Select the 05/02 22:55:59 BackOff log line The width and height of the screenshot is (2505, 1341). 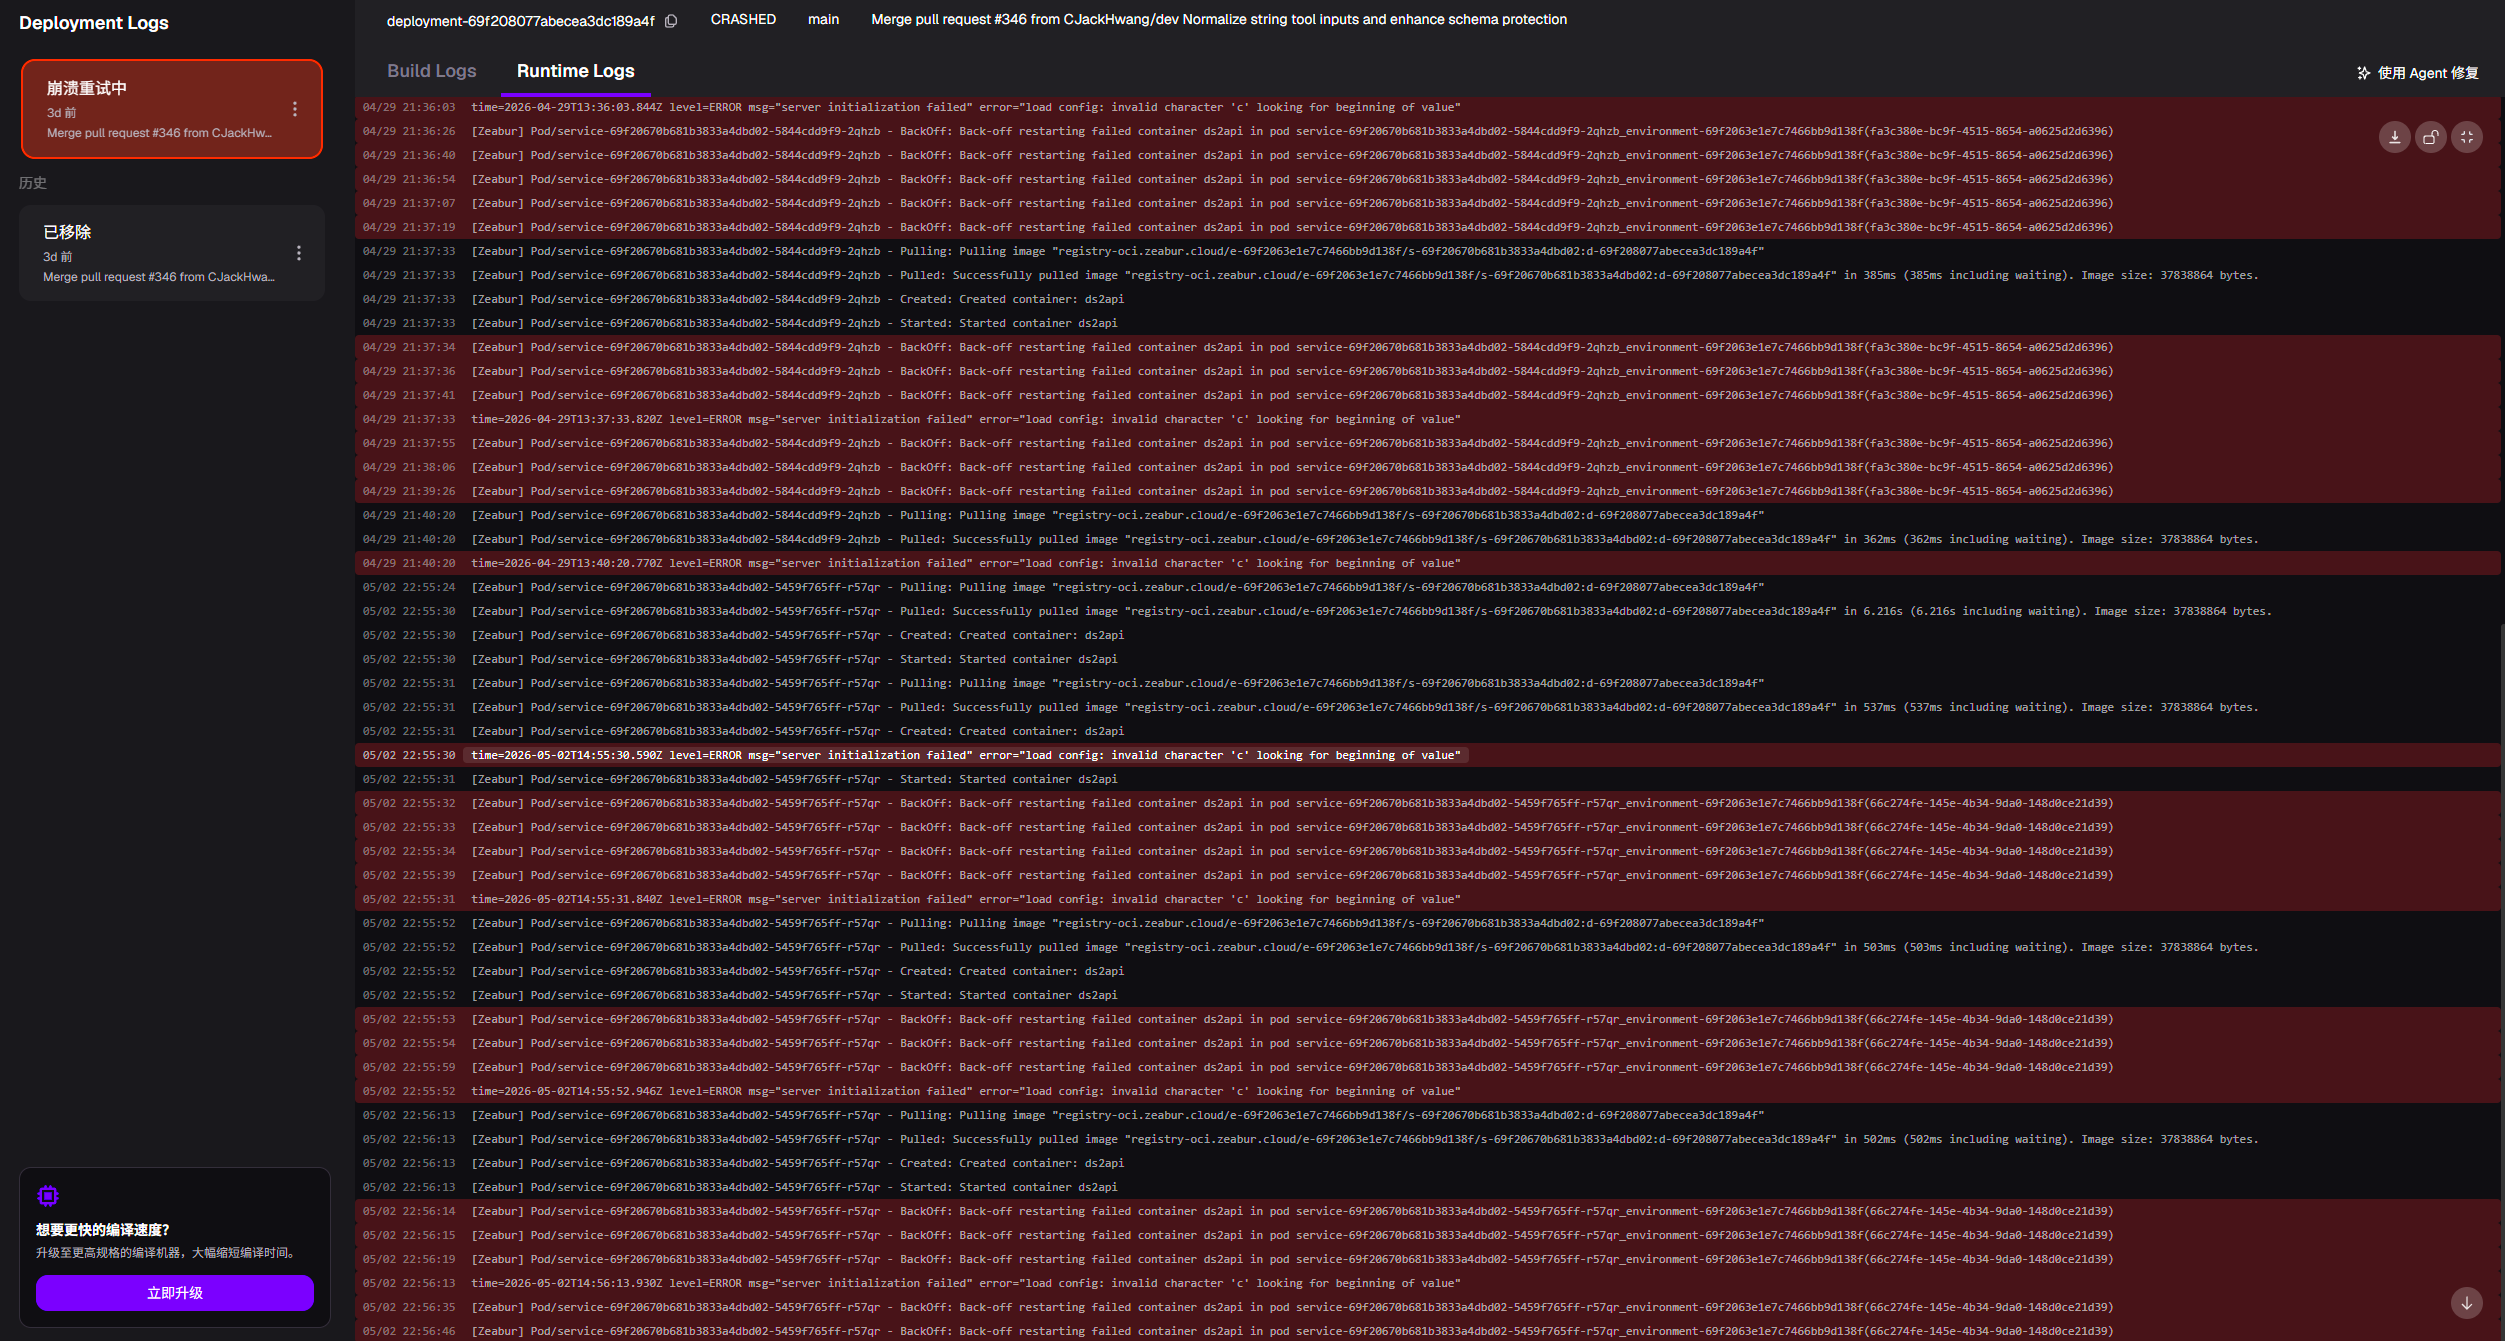(1428, 1067)
